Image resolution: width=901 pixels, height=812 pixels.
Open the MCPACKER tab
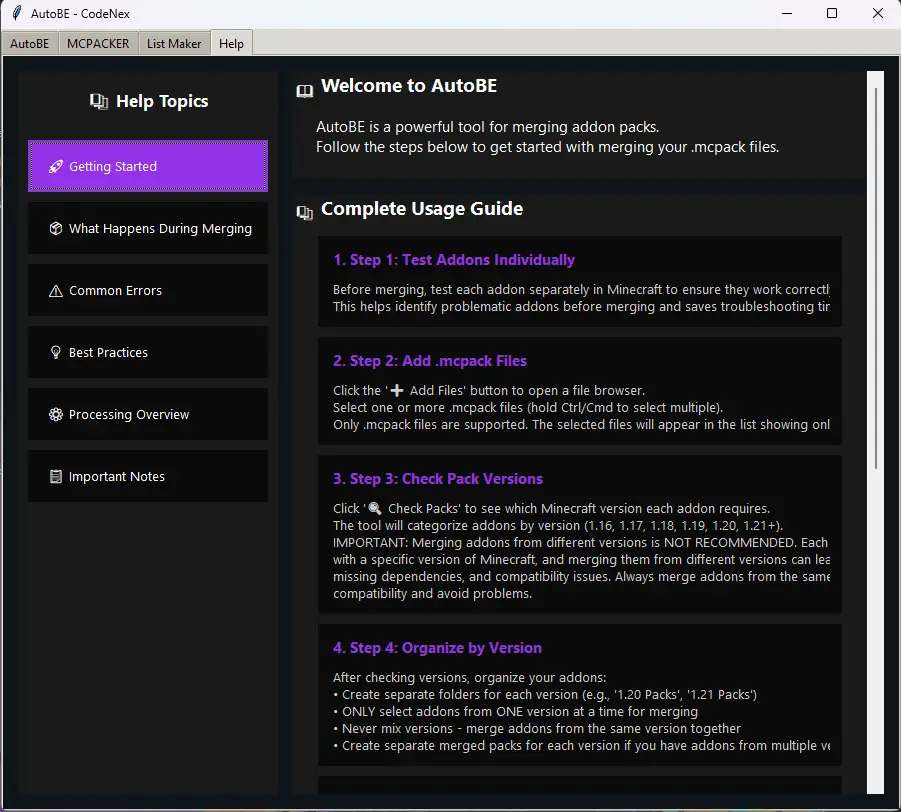point(98,44)
